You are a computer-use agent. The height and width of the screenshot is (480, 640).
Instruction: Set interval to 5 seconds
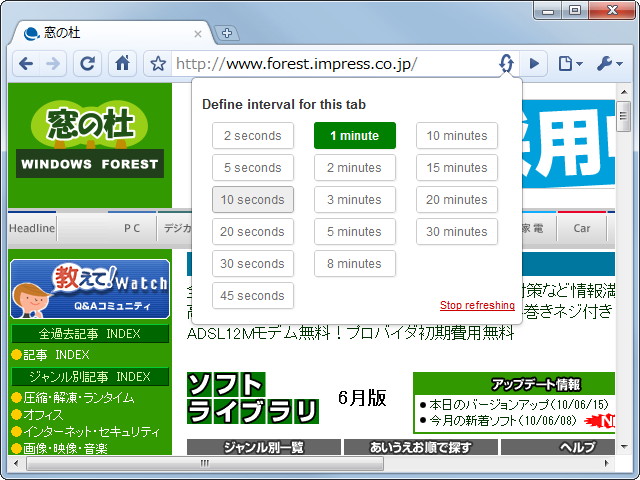click(x=253, y=167)
